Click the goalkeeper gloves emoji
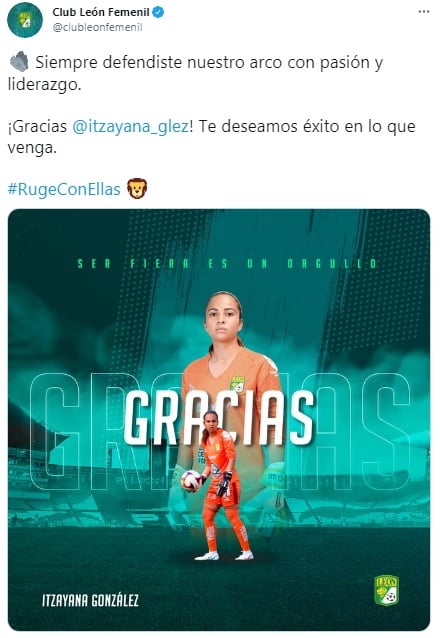The width and height of the screenshot is (440, 638). pyautogui.click(x=19, y=62)
